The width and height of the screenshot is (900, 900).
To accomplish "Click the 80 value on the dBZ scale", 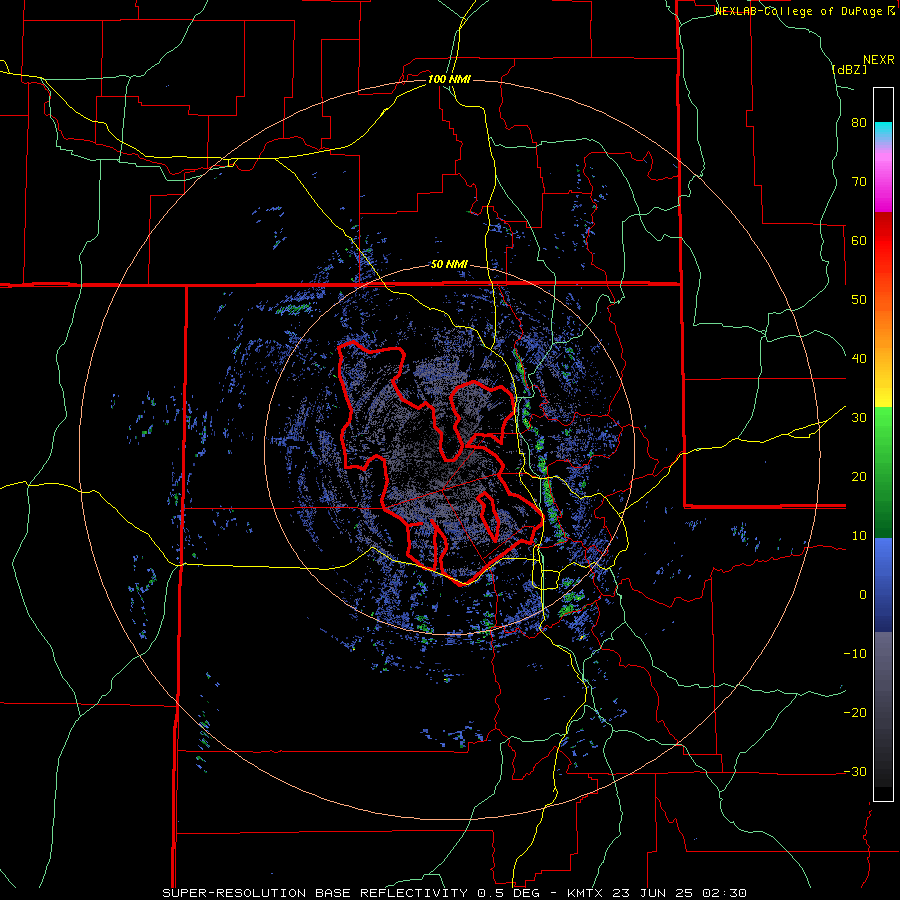I will 859,123.
